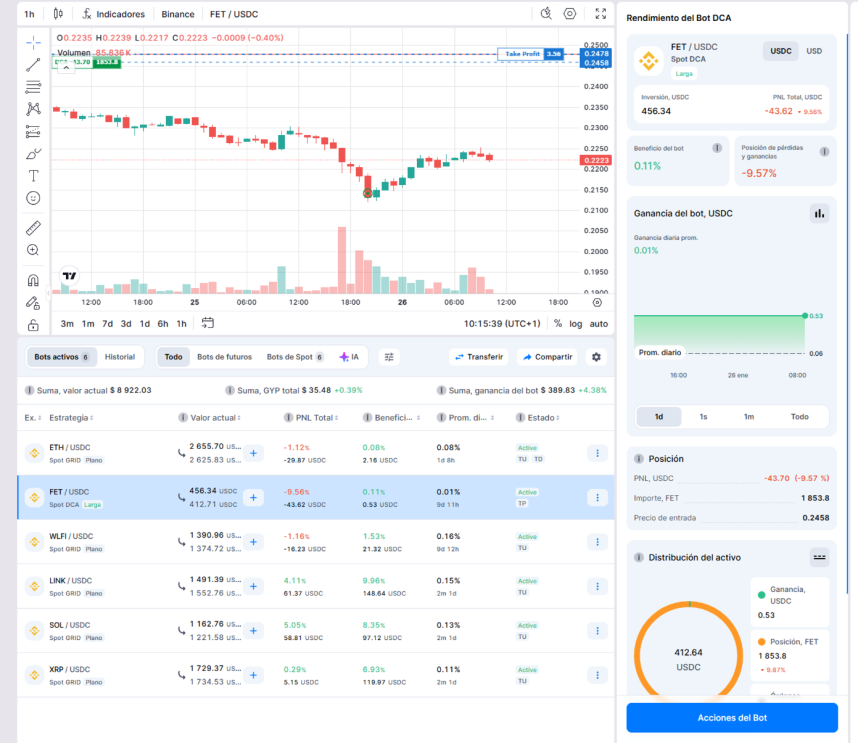Open the 1h timeframe selector
This screenshot has width=858, height=743.
coord(29,14)
